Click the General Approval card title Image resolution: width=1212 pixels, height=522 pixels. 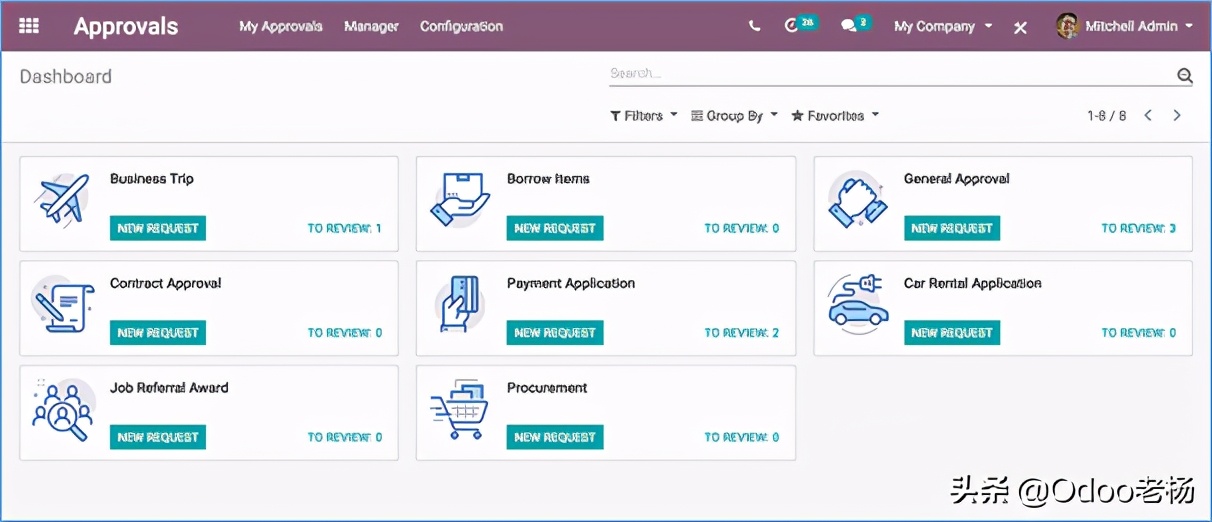pos(957,179)
